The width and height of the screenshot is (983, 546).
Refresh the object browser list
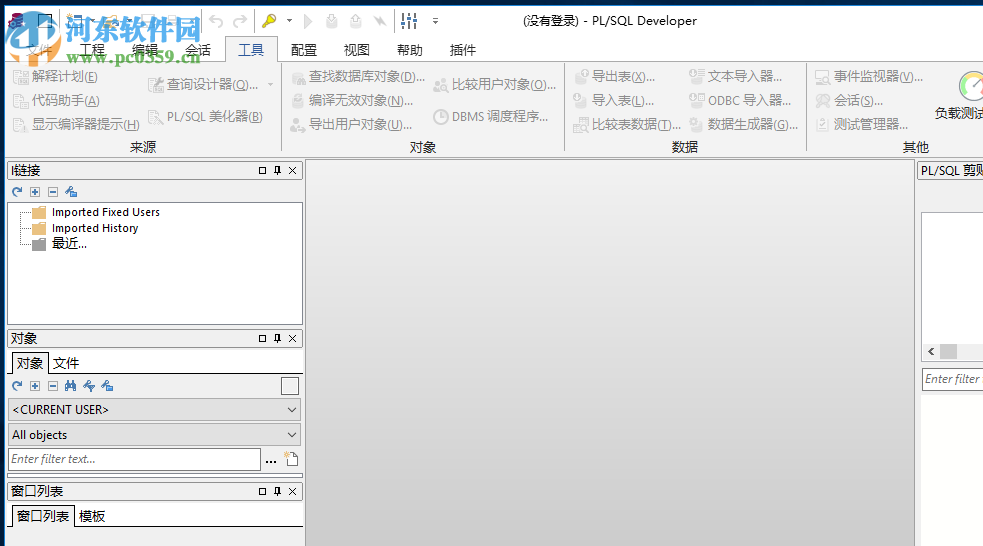pyautogui.click(x=17, y=386)
